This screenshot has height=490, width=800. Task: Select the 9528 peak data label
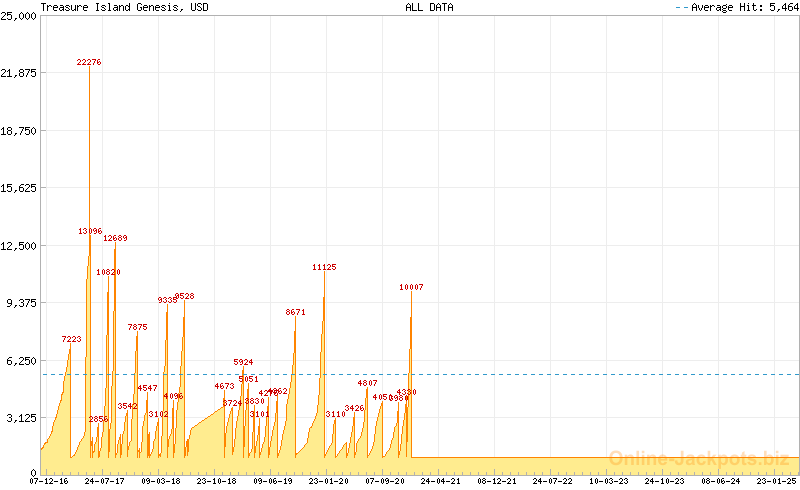[184, 296]
